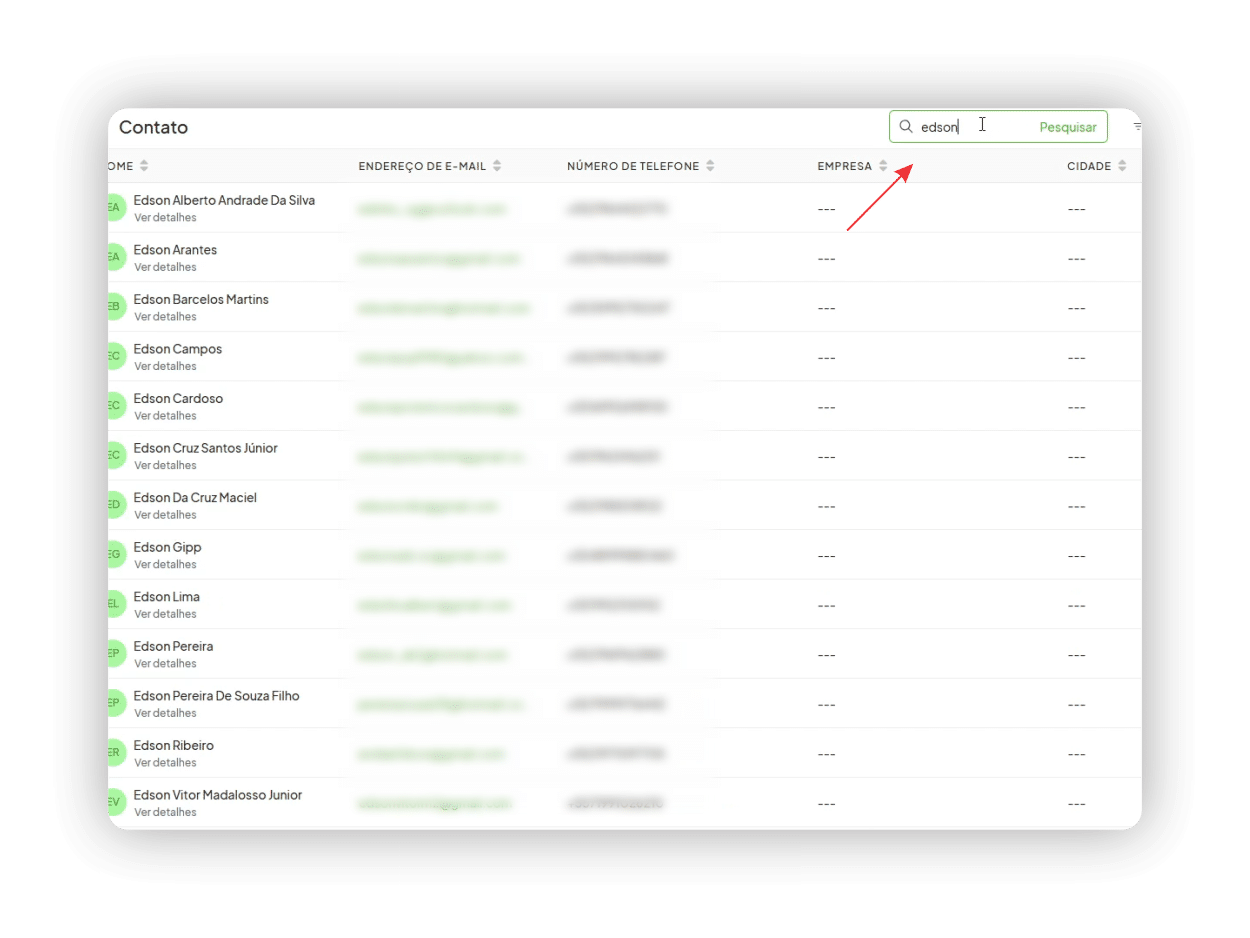Select the name 'Edson Cardoso'

[x=178, y=398]
